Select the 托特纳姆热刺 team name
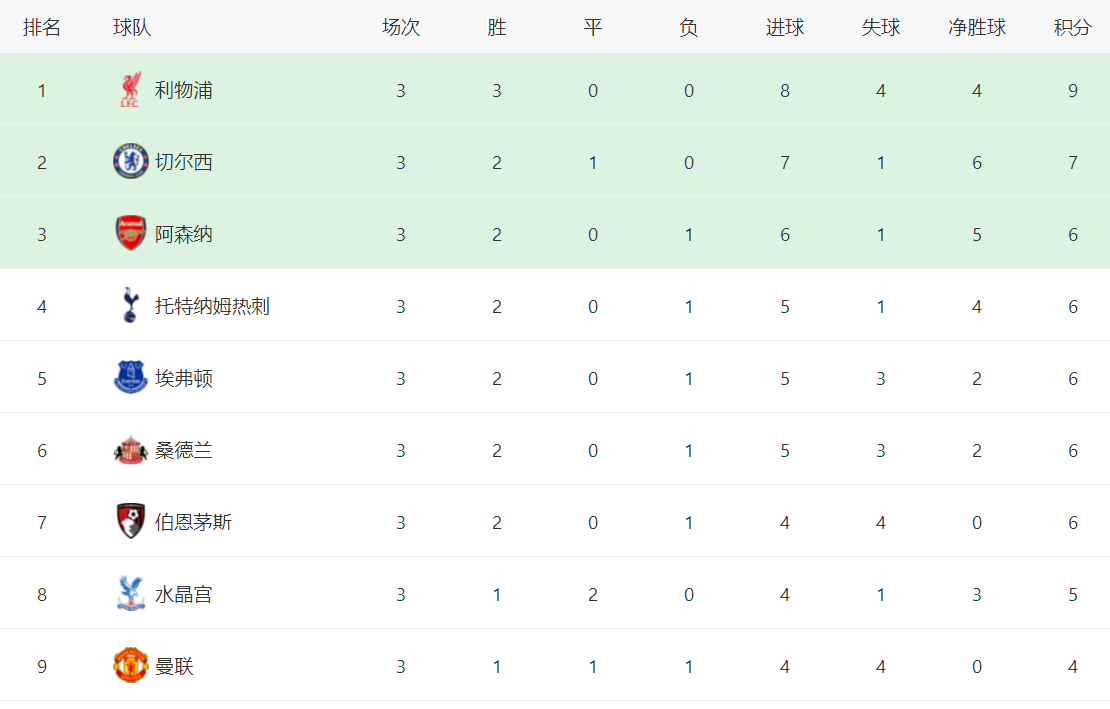 pyautogui.click(x=212, y=306)
